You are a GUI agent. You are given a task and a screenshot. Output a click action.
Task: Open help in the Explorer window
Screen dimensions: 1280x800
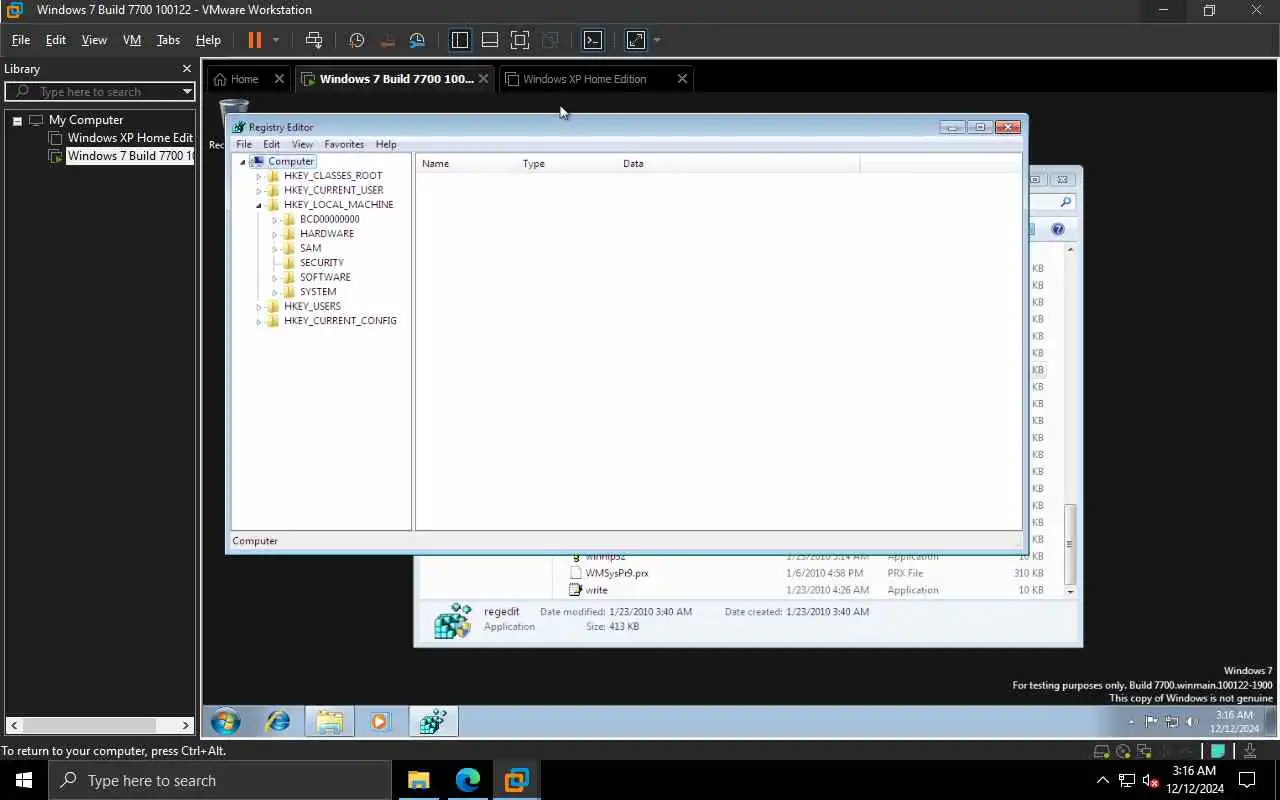(x=1058, y=229)
